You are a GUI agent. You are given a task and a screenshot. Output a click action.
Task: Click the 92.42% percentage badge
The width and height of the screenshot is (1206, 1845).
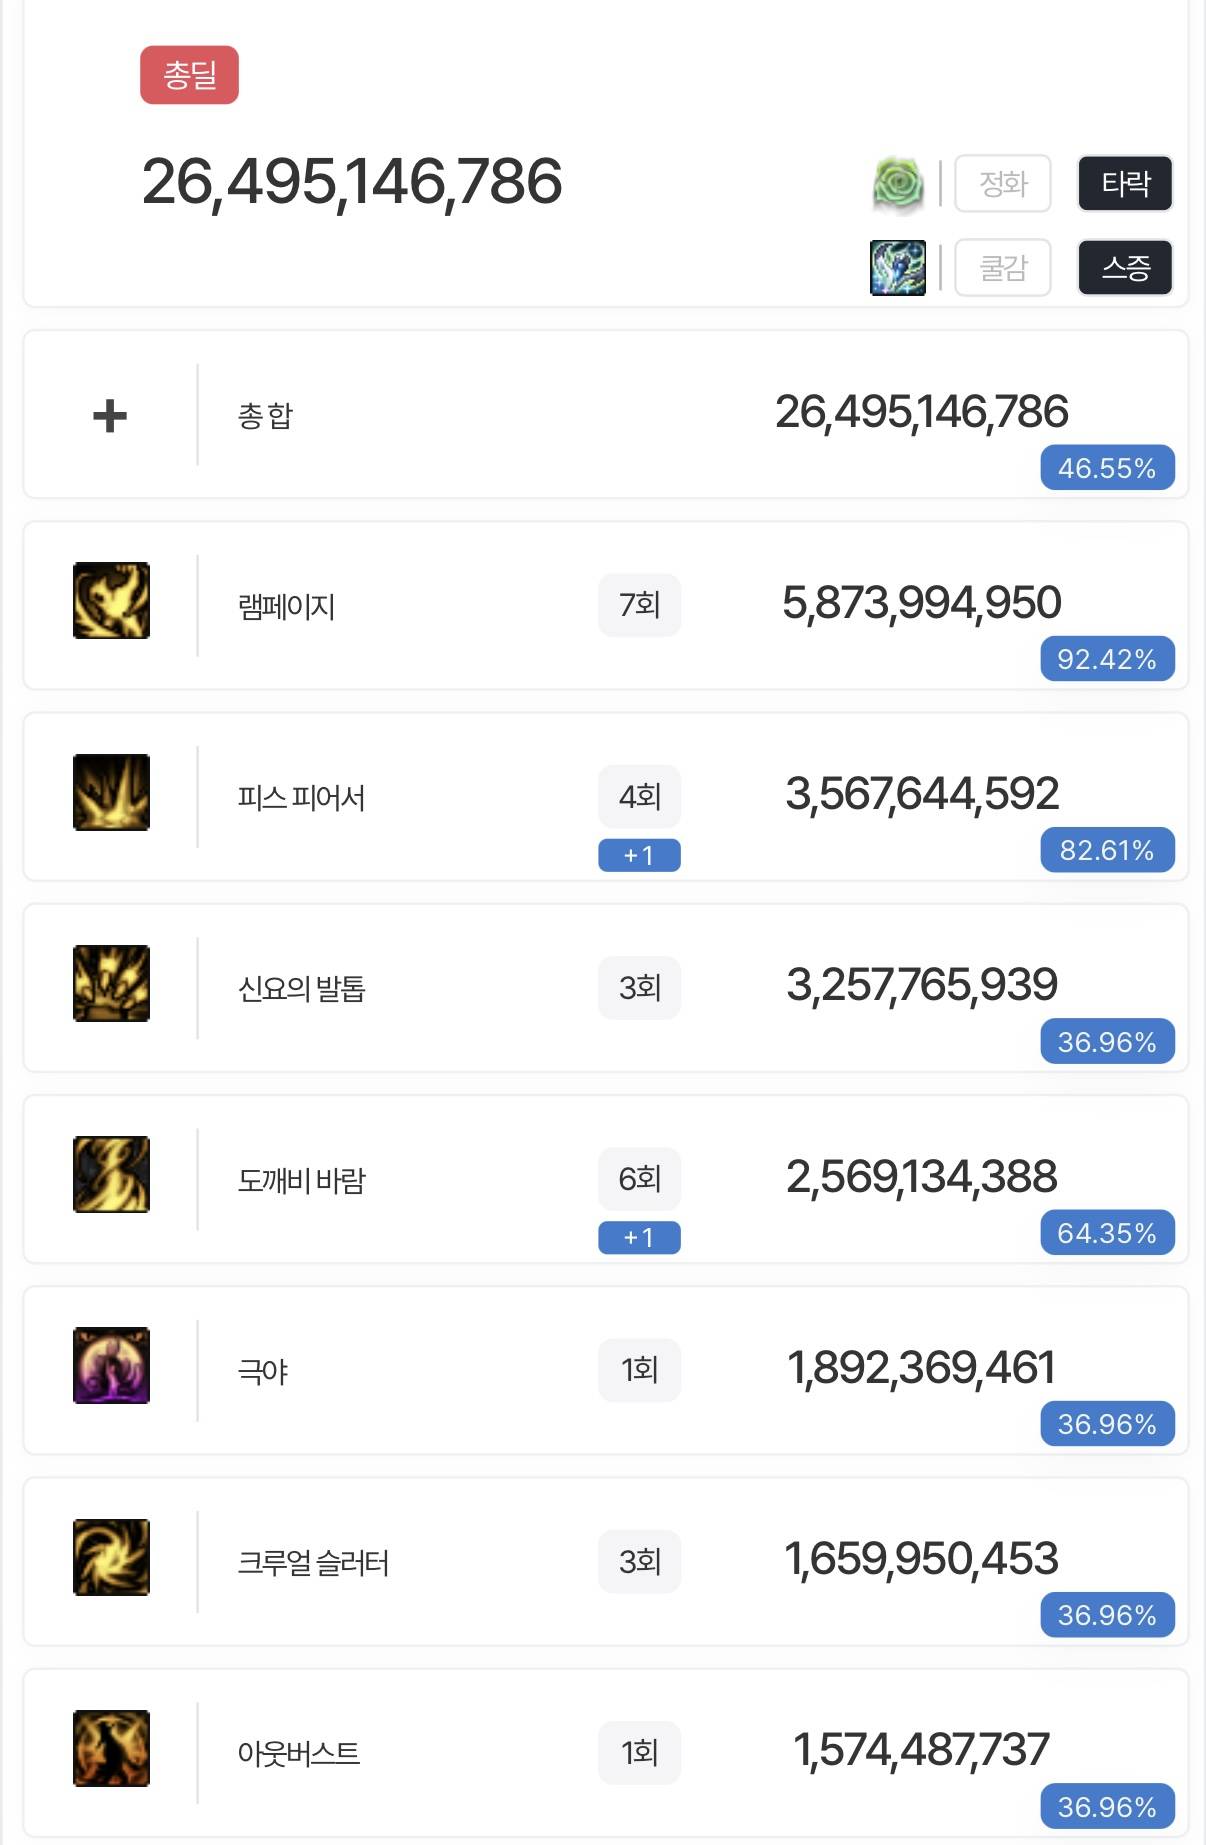1107,659
